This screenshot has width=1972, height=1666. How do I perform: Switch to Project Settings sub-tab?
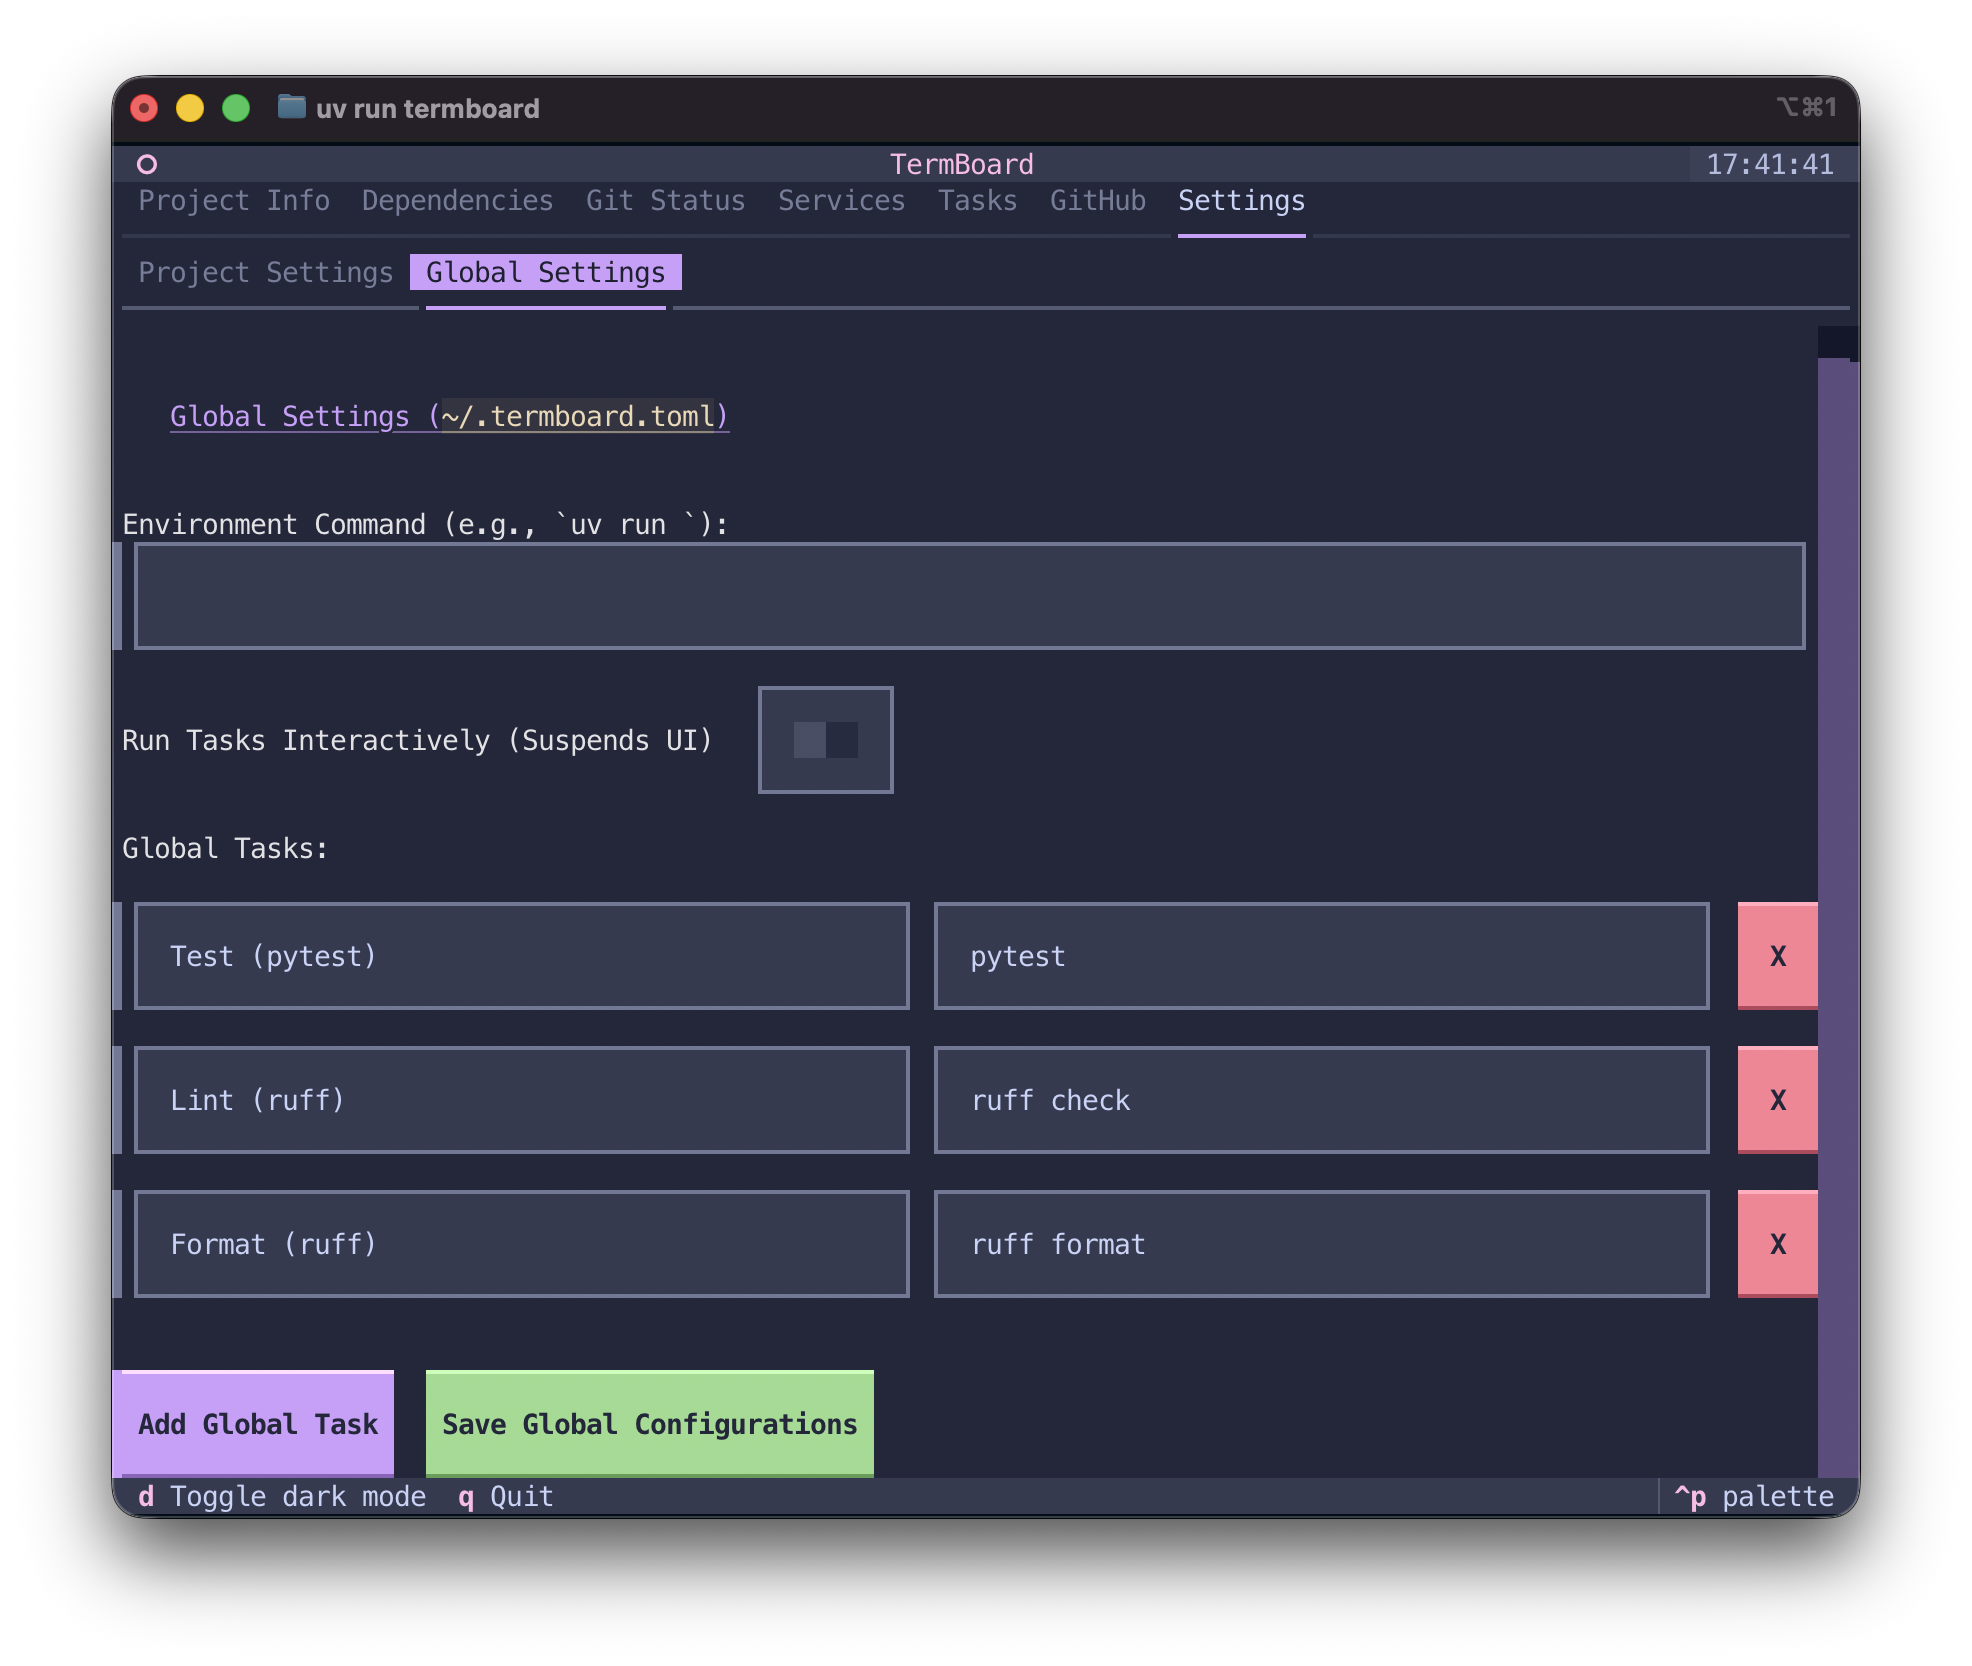(266, 273)
